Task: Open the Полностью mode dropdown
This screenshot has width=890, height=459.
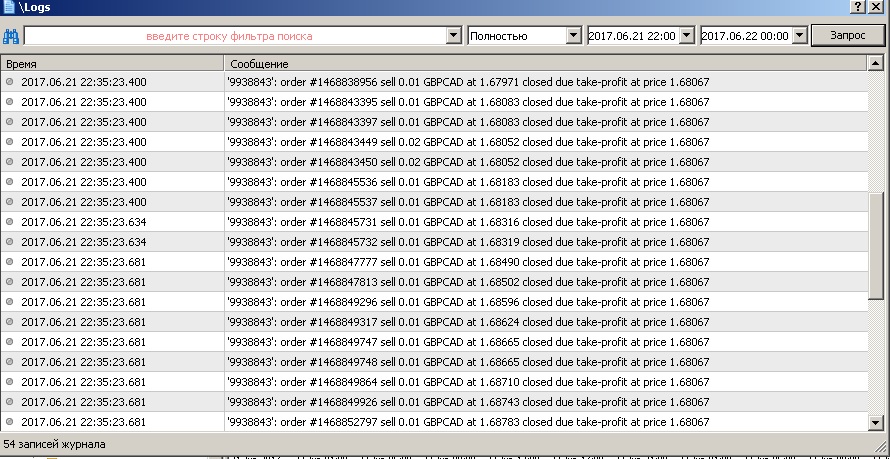Action: click(574, 36)
